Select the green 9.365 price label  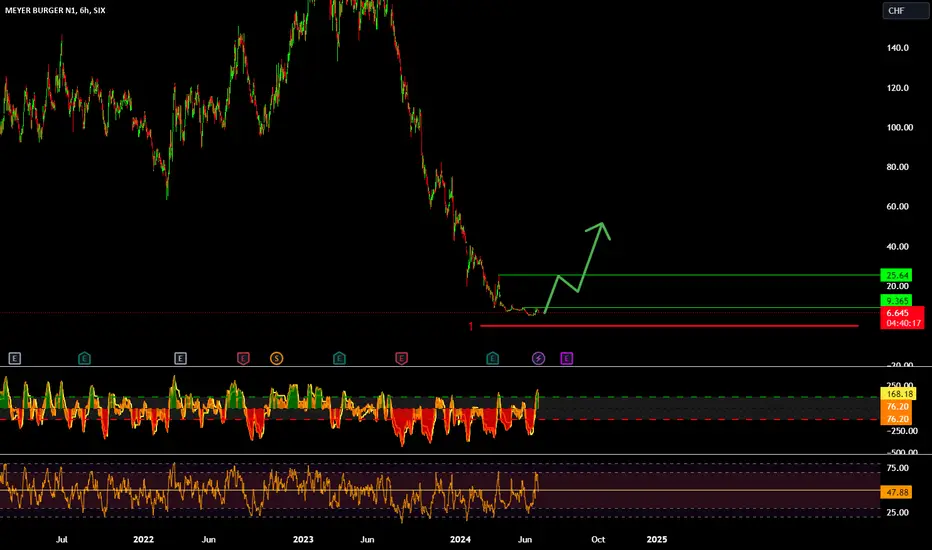[896, 301]
